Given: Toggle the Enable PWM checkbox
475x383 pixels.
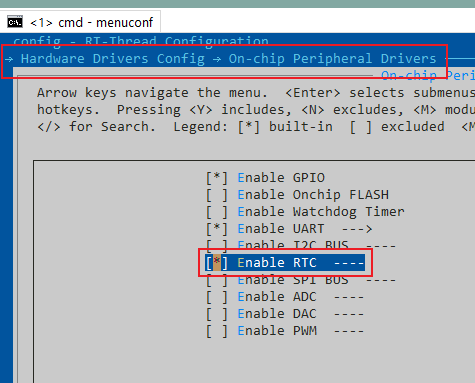Looking at the screenshot, I should pos(217,331).
